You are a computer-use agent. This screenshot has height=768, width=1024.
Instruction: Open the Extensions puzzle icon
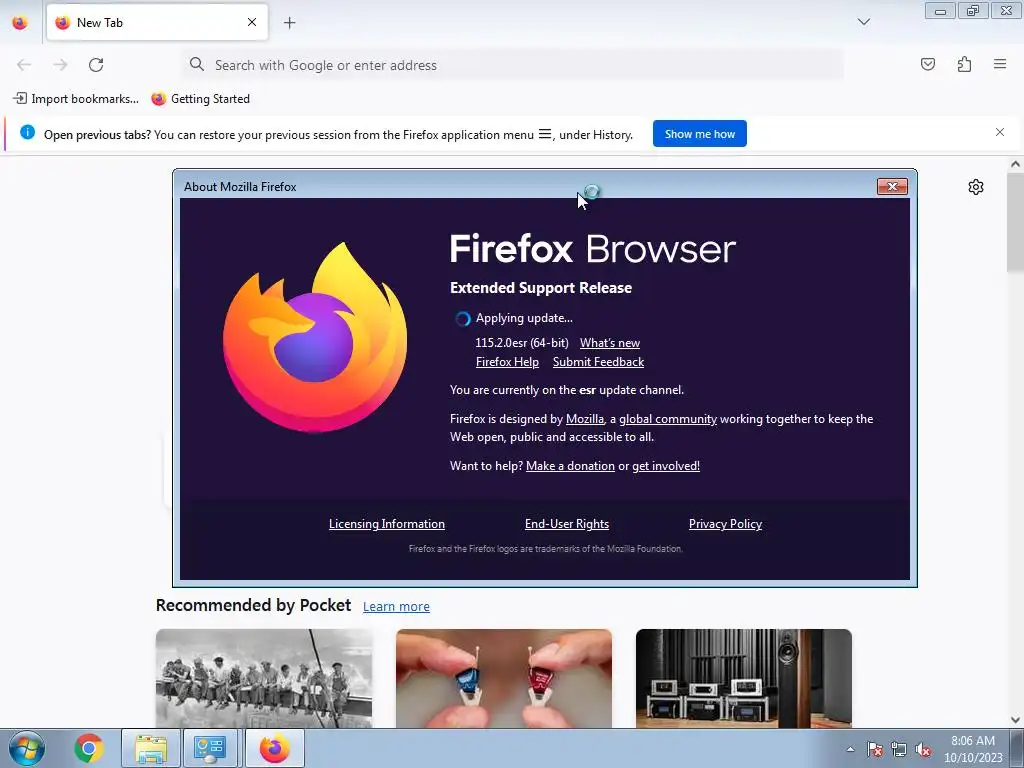click(964, 64)
